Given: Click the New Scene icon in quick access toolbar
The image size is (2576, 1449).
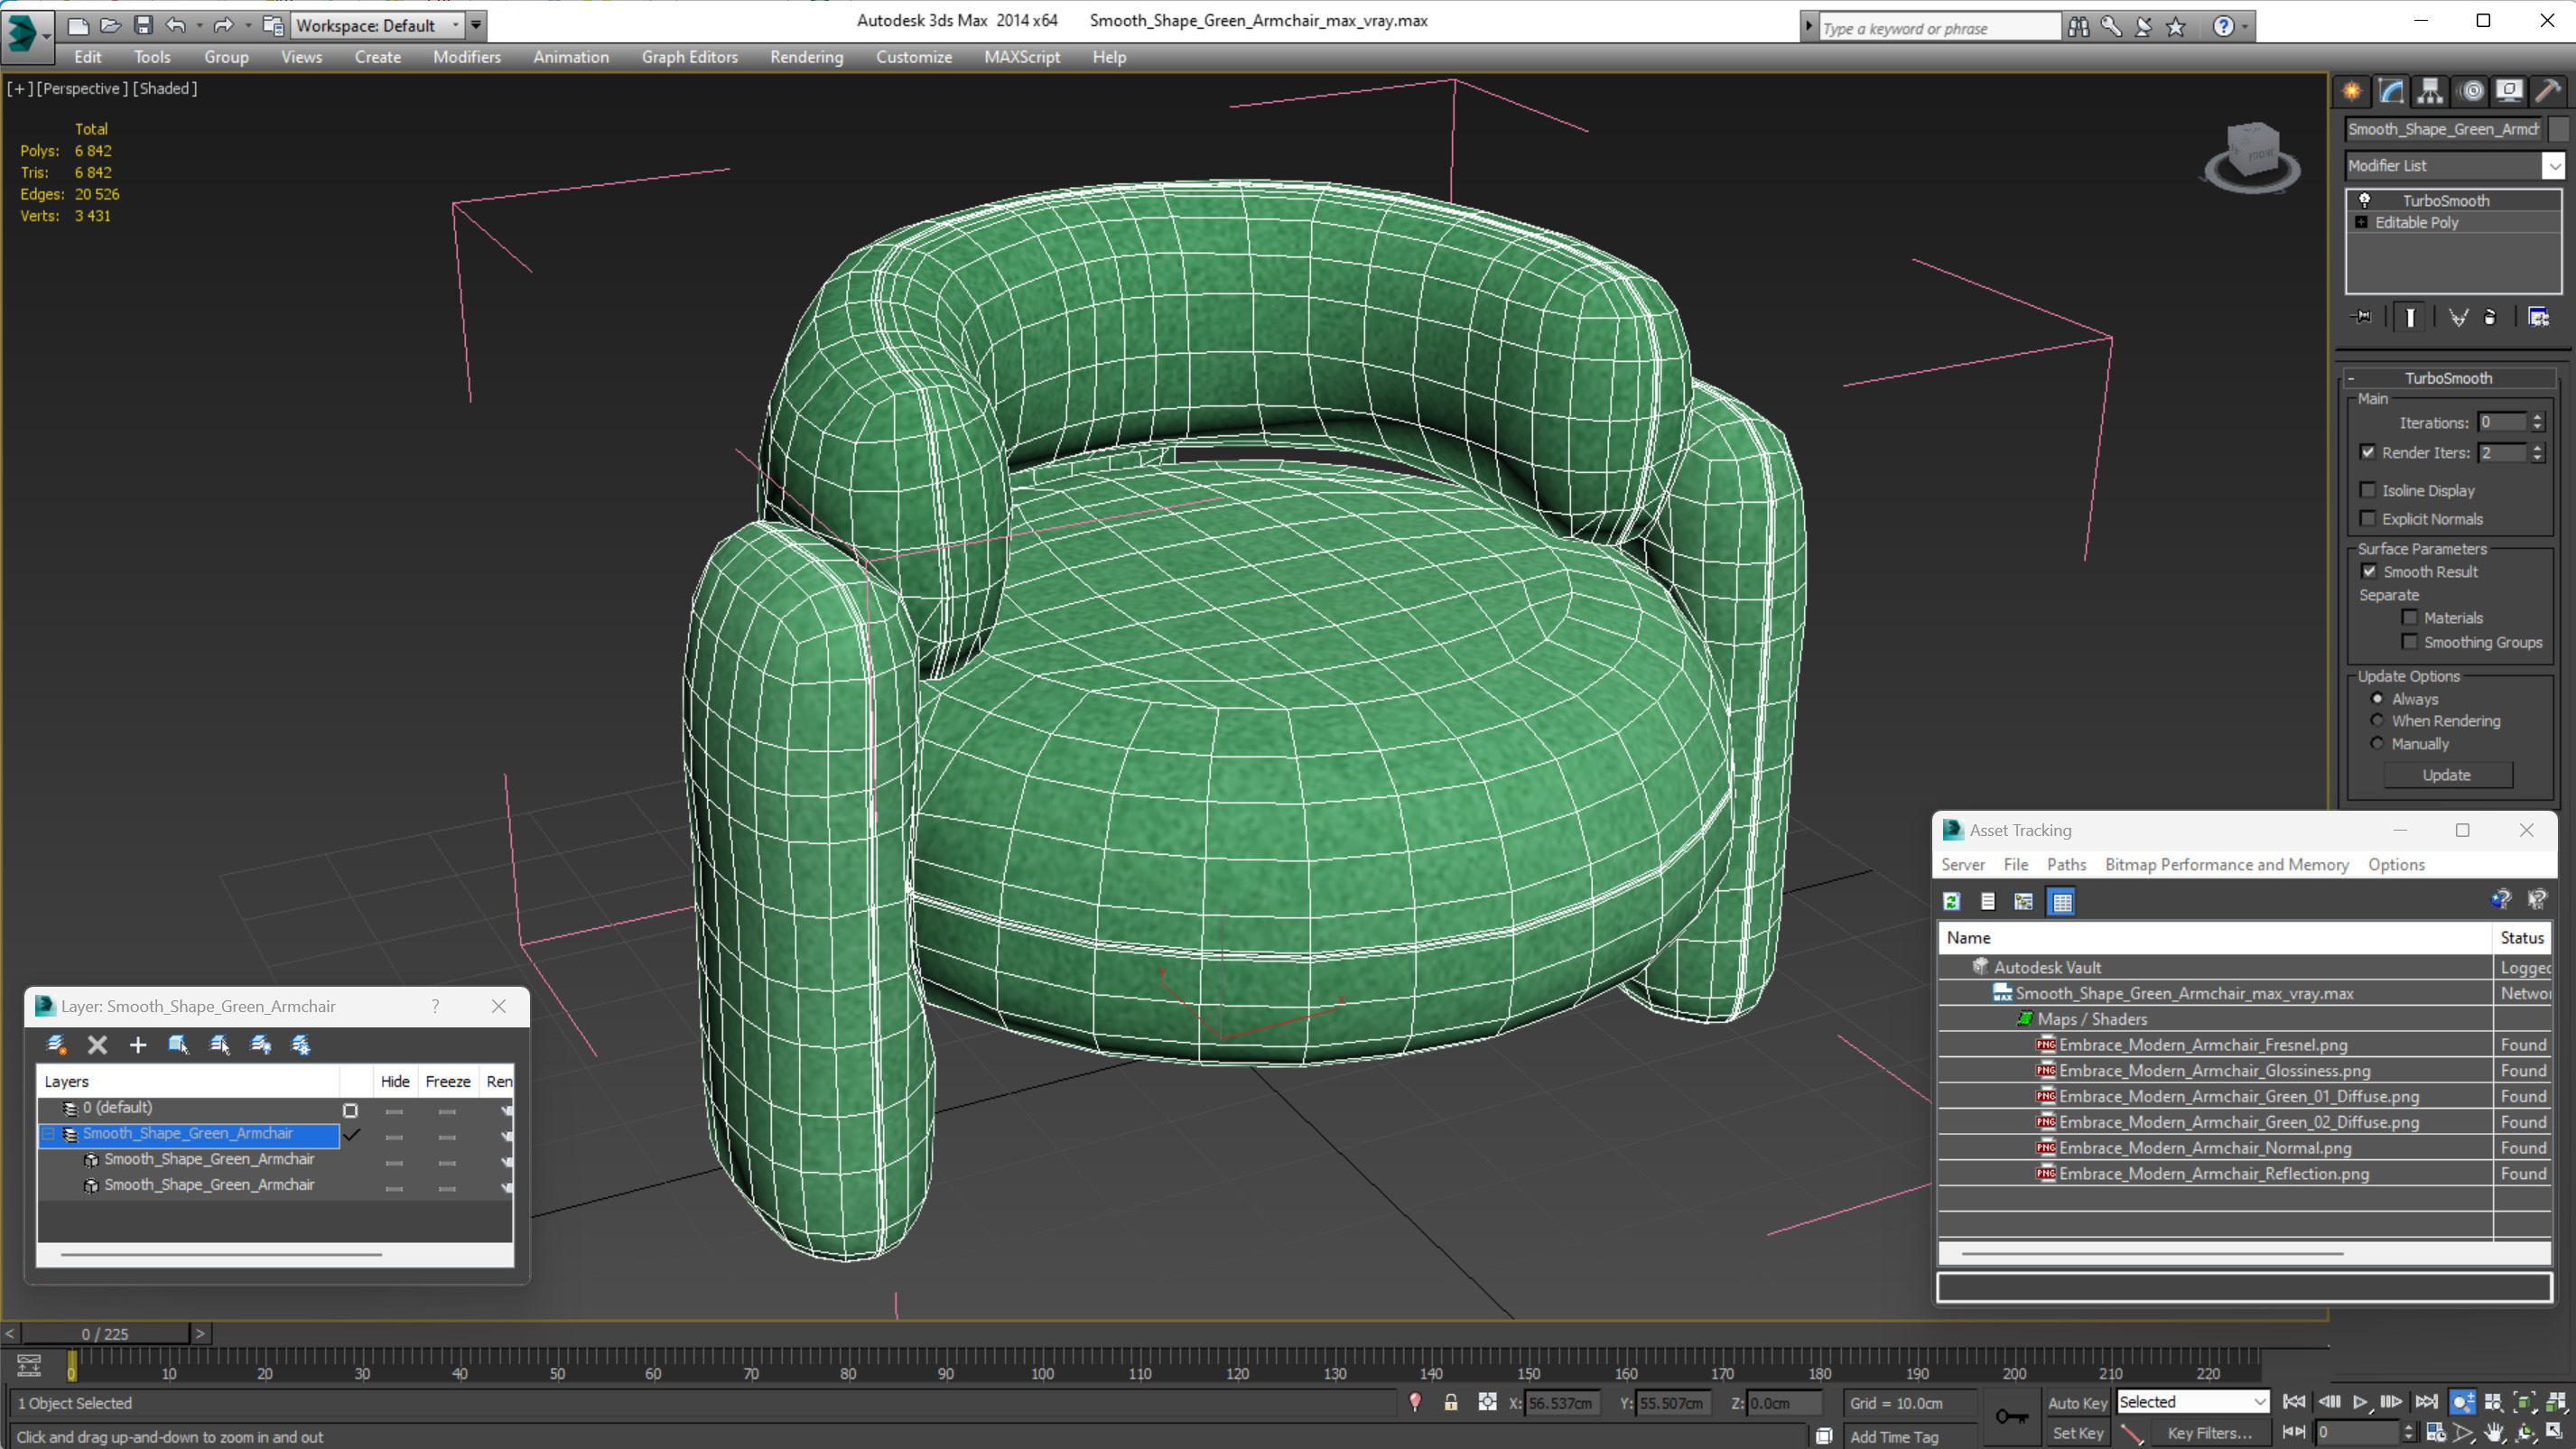Looking at the screenshot, I should 78,25.
